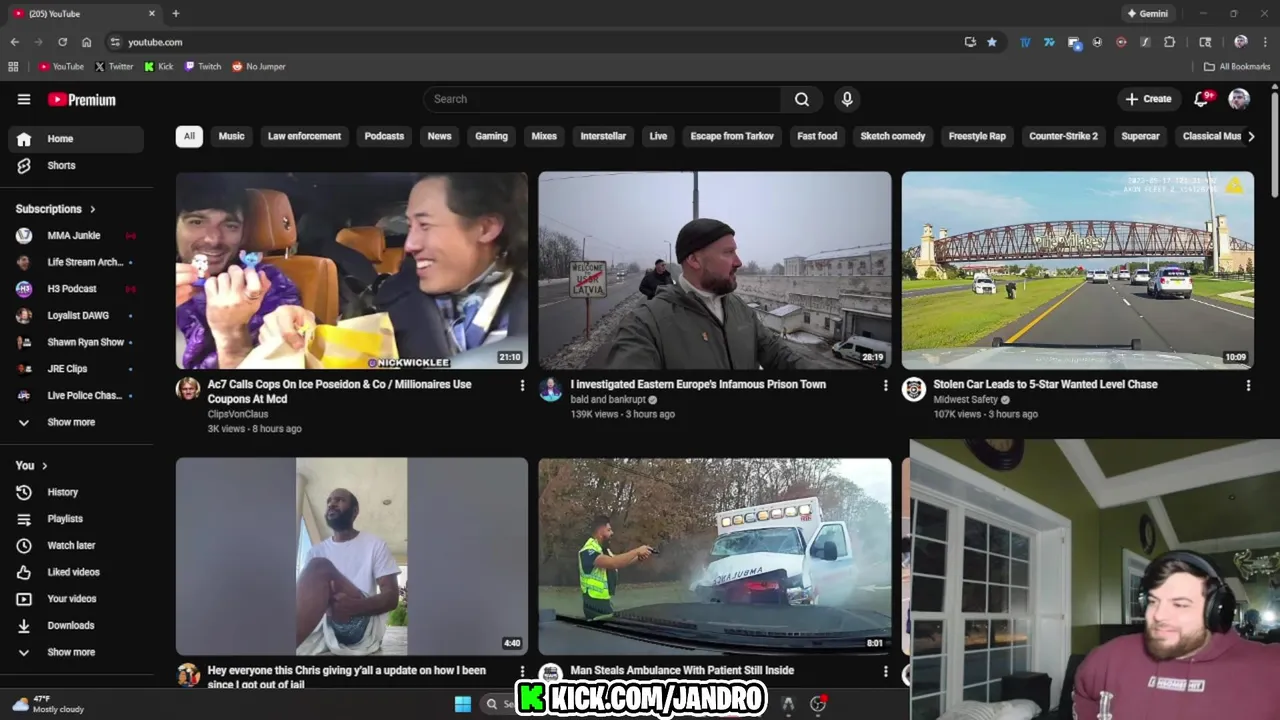Open MMA Junkie subscription channel

pos(76,236)
